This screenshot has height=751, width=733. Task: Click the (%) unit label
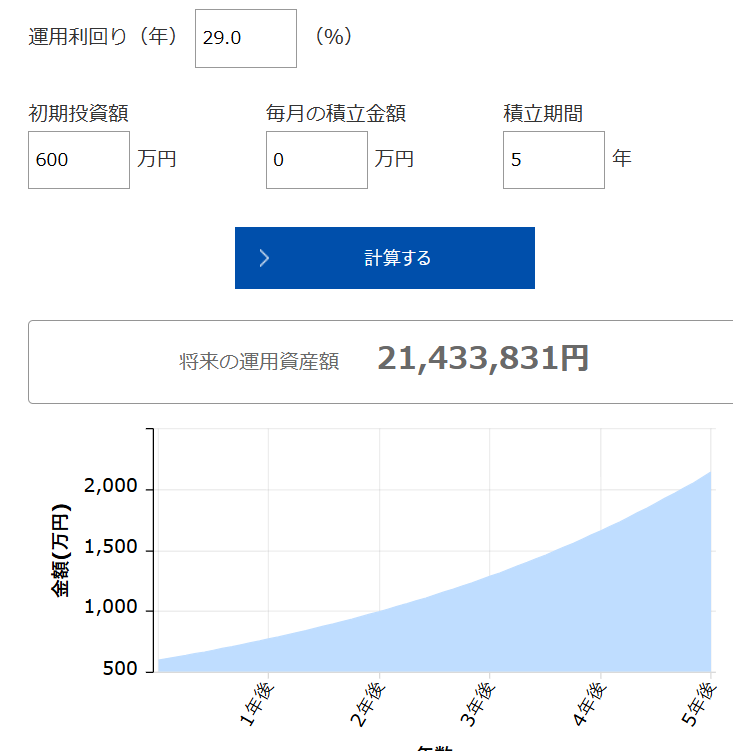(x=334, y=37)
